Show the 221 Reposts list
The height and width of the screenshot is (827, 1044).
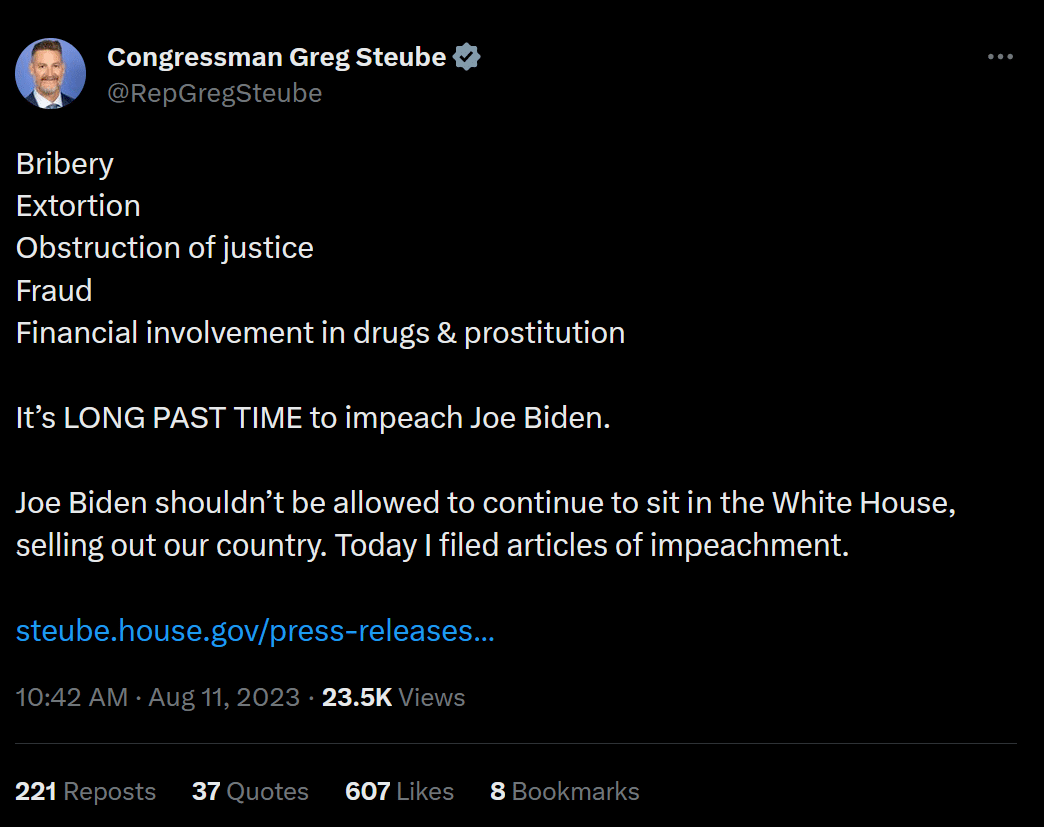(85, 791)
